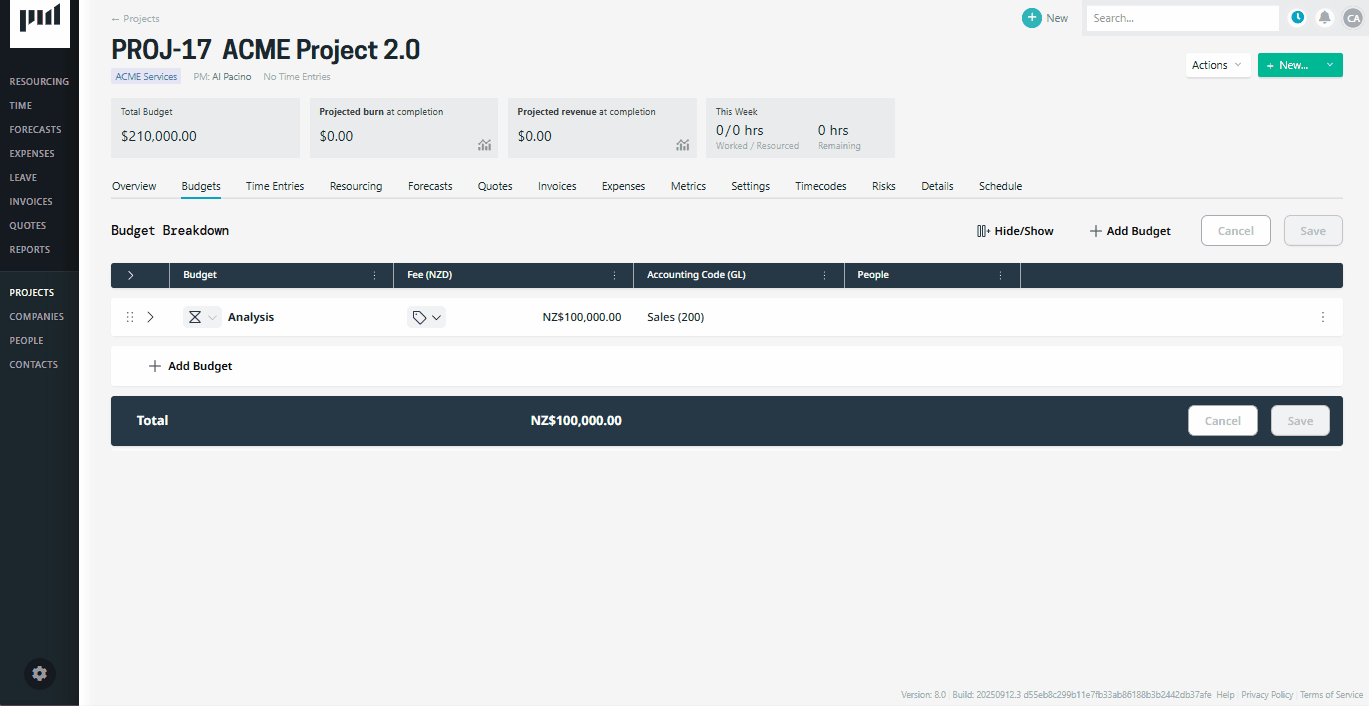Click the app logo in top left corner
1369x706 pixels.
[x=39, y=23]
